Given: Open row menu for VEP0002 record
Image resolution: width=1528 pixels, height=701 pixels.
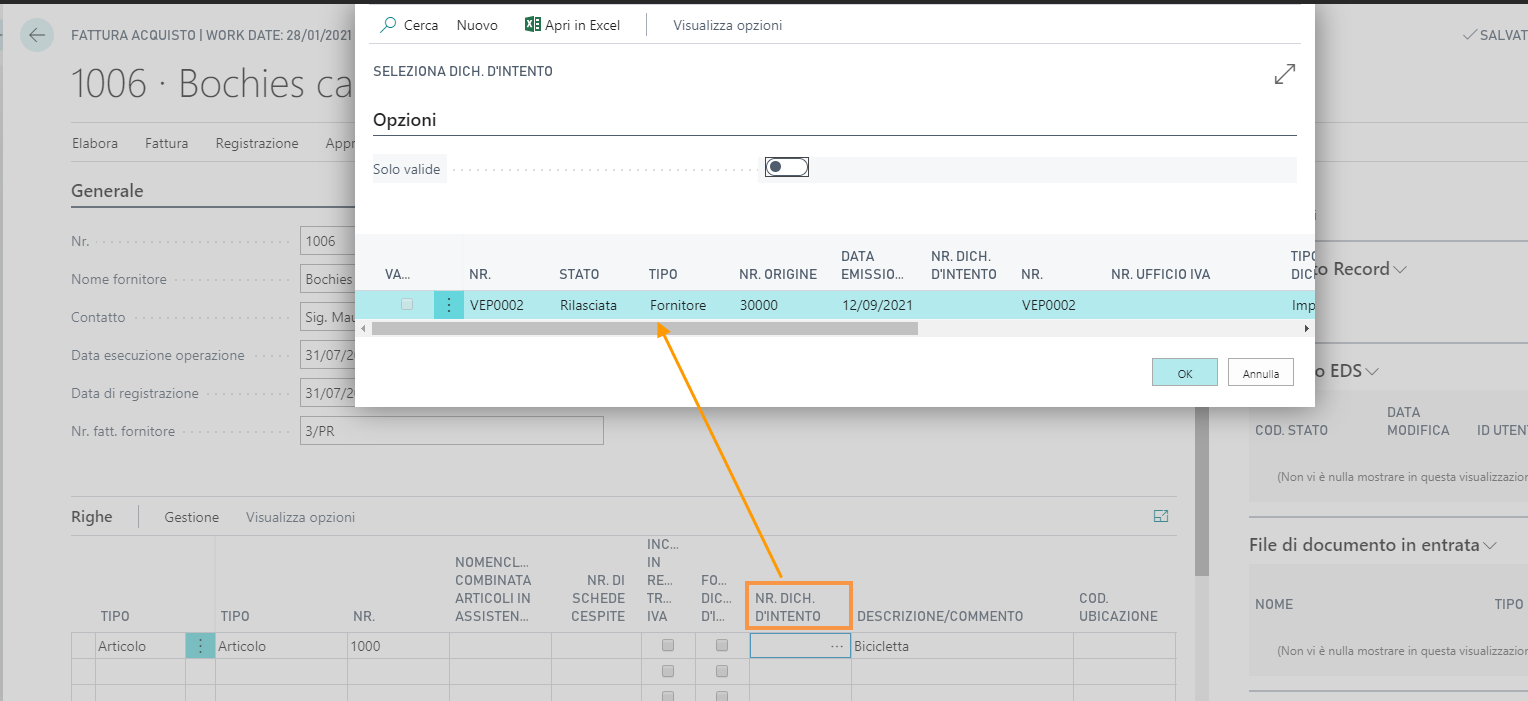Looking at the screenshot, I should (448, 305).
